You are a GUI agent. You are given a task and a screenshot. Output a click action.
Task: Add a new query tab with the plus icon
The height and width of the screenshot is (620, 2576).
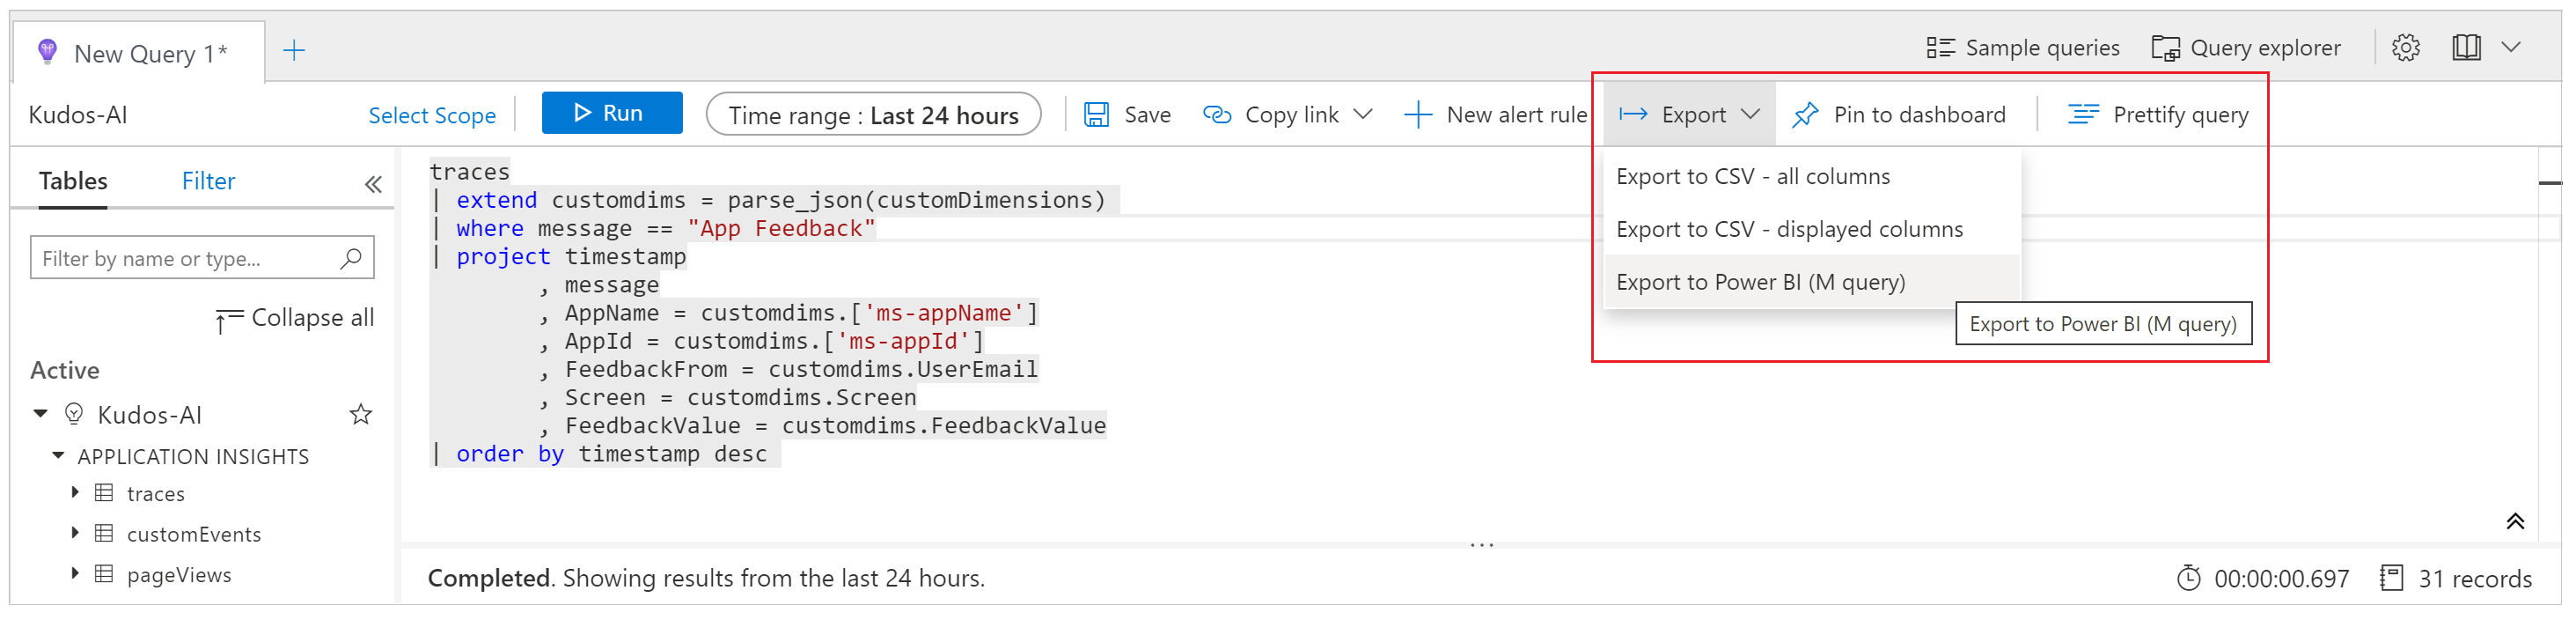pyautogui.click(x=294, y=51)
